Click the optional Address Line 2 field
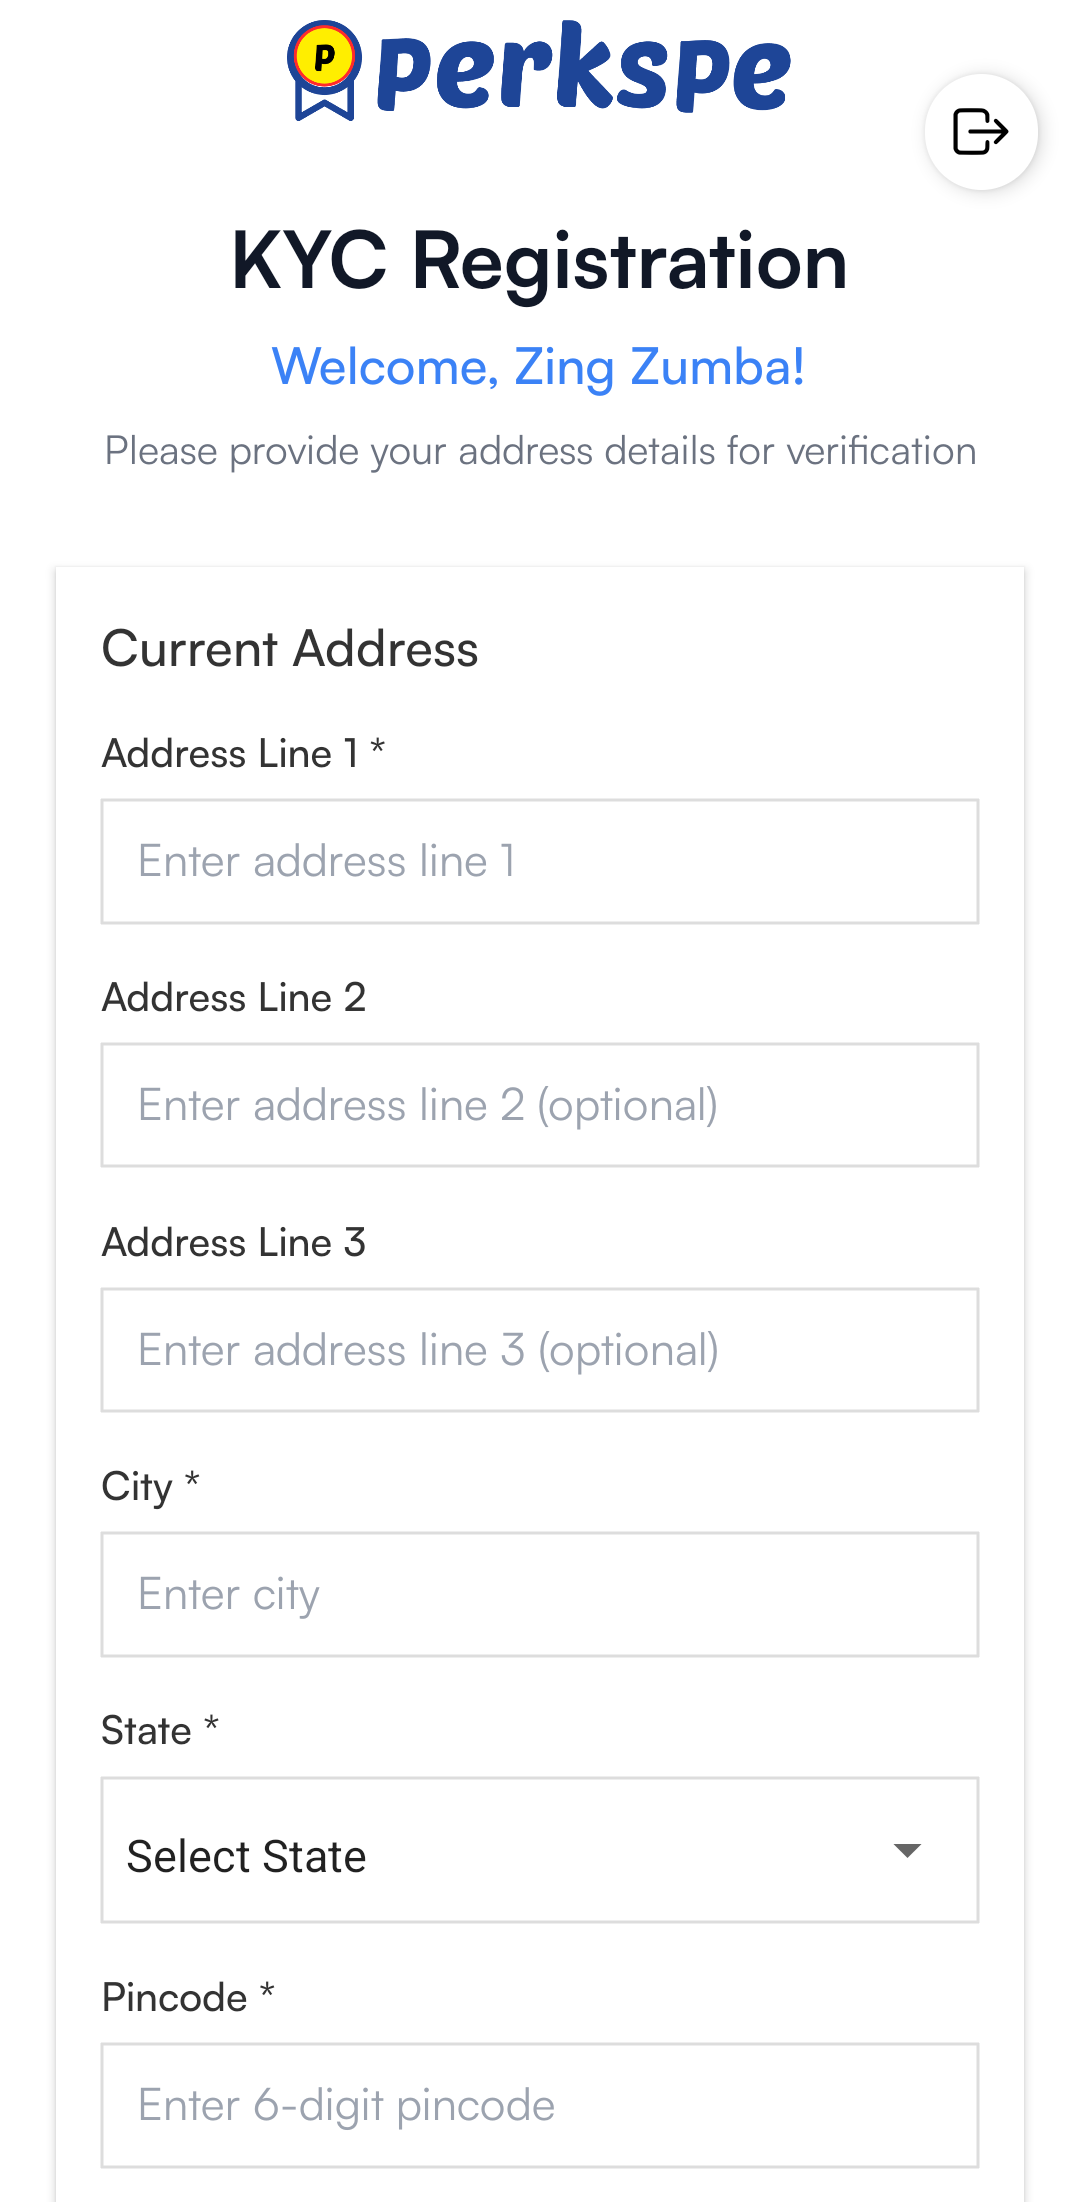 click(x=540, y=1105)
